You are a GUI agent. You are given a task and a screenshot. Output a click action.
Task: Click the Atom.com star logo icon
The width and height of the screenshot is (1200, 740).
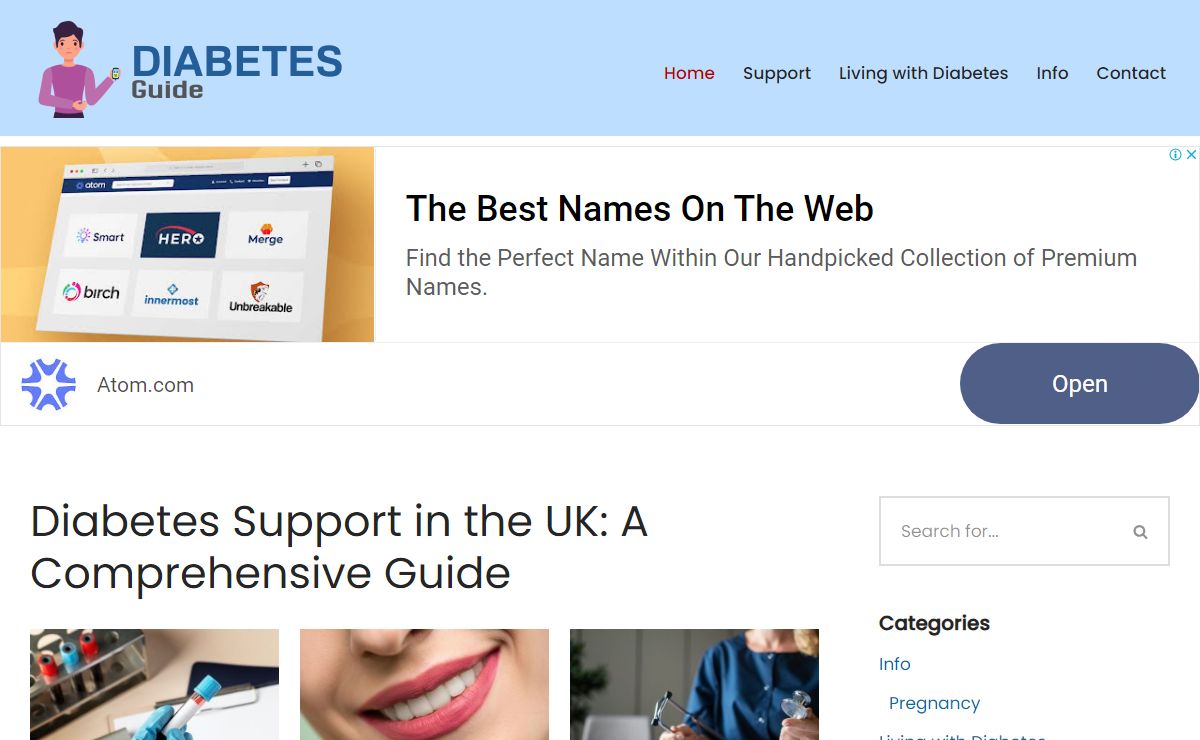48,385
